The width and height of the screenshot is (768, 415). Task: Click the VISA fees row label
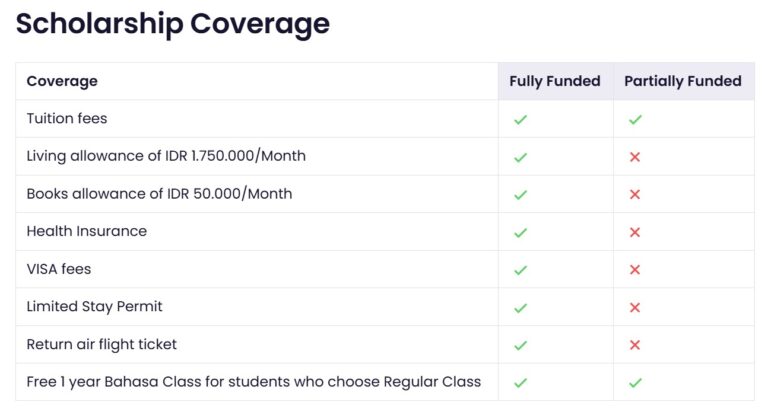point(59,269)
